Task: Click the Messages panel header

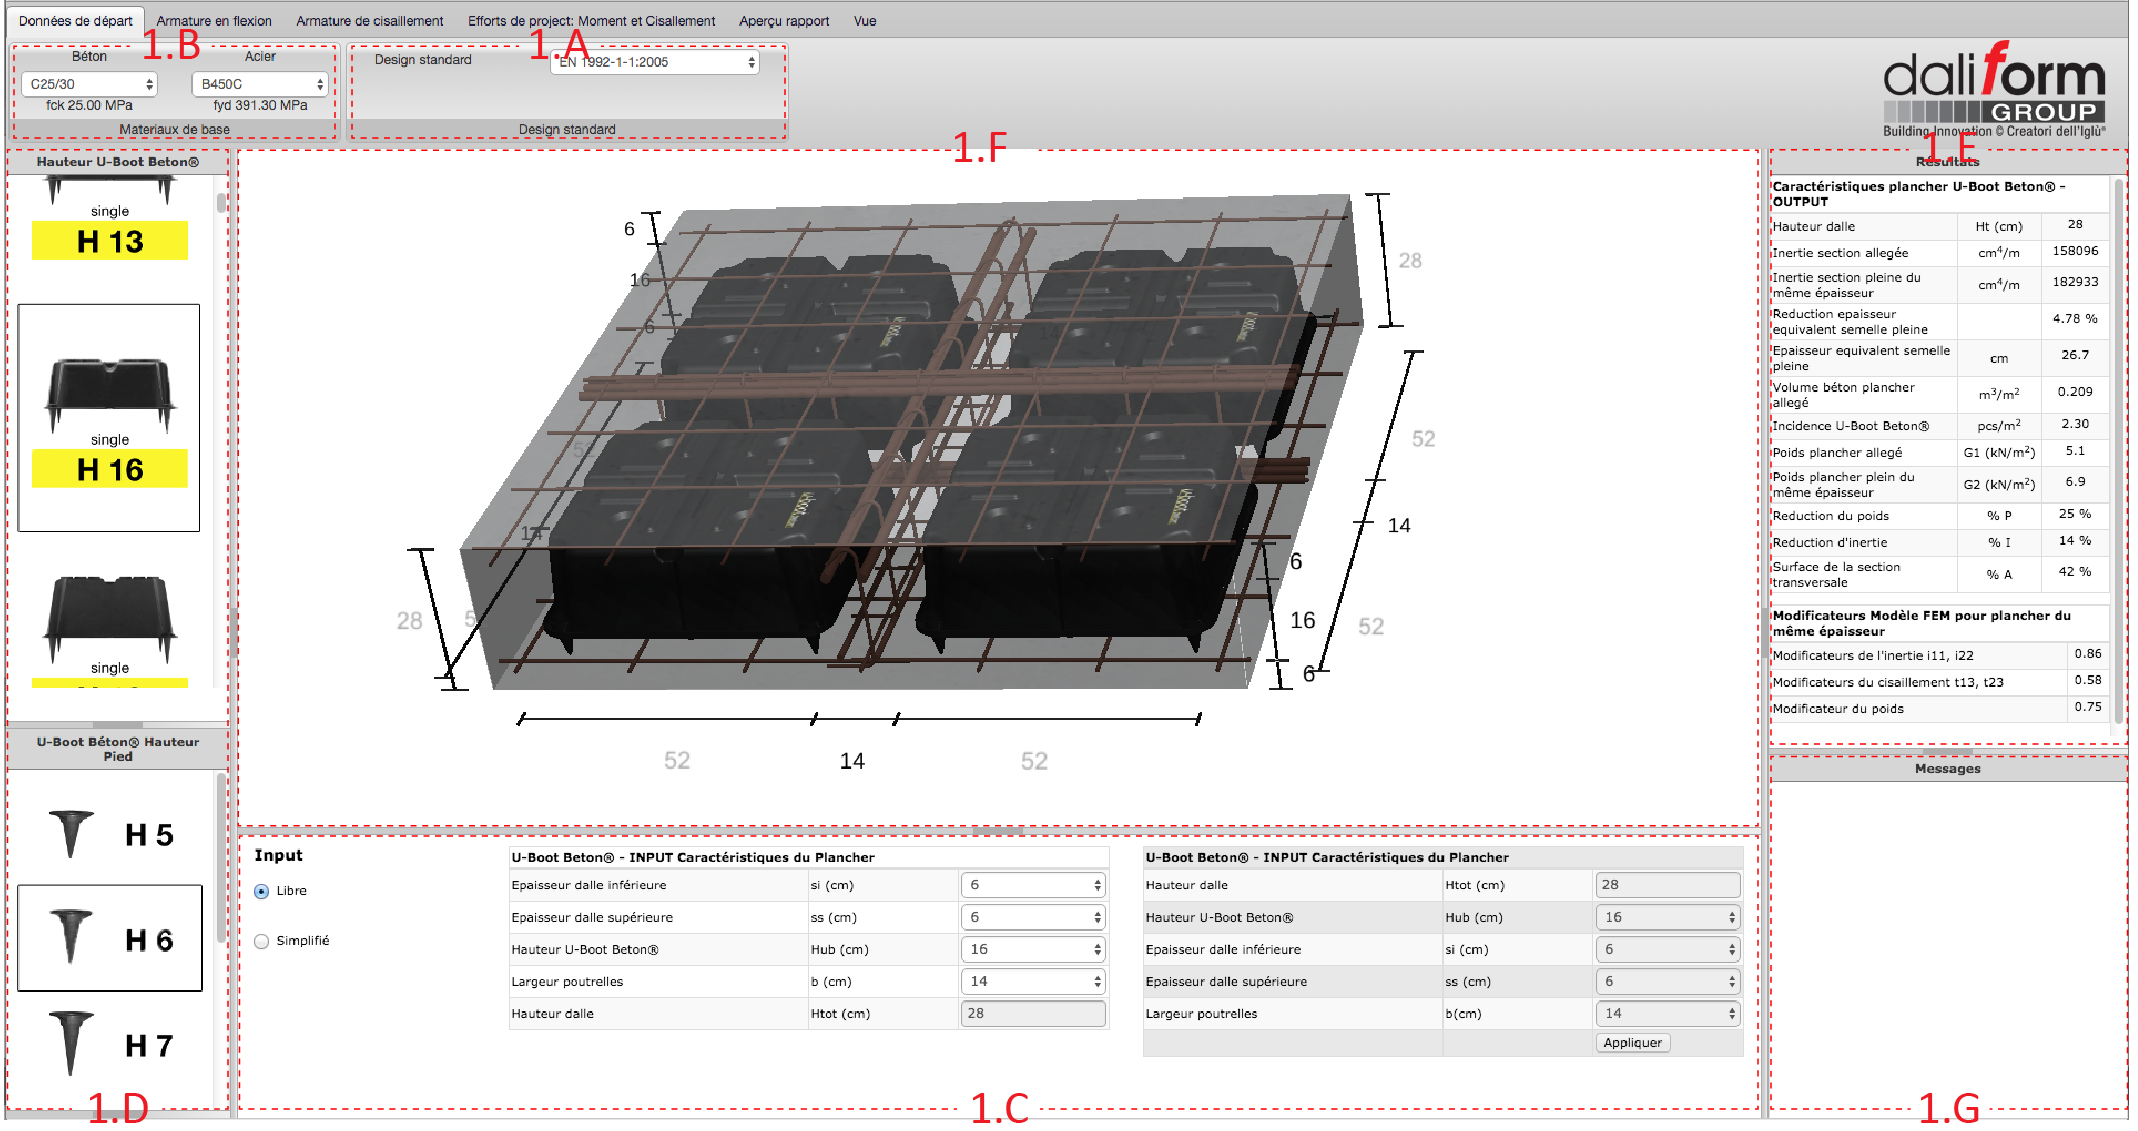Action: [1947, 769]
